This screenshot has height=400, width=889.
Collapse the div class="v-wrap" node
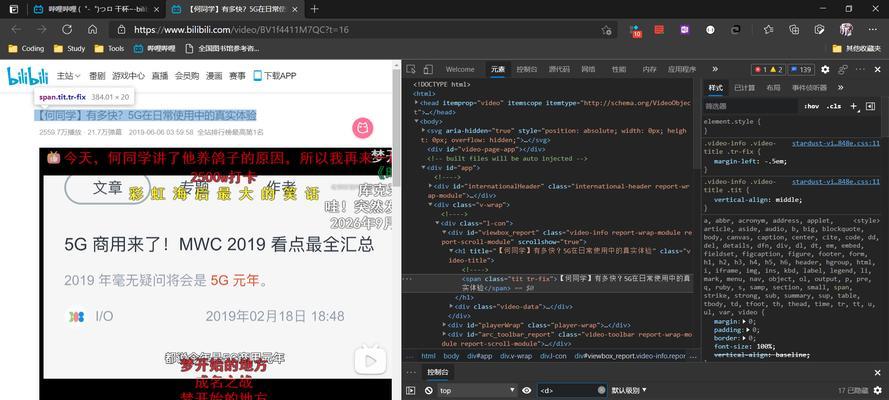430,205
